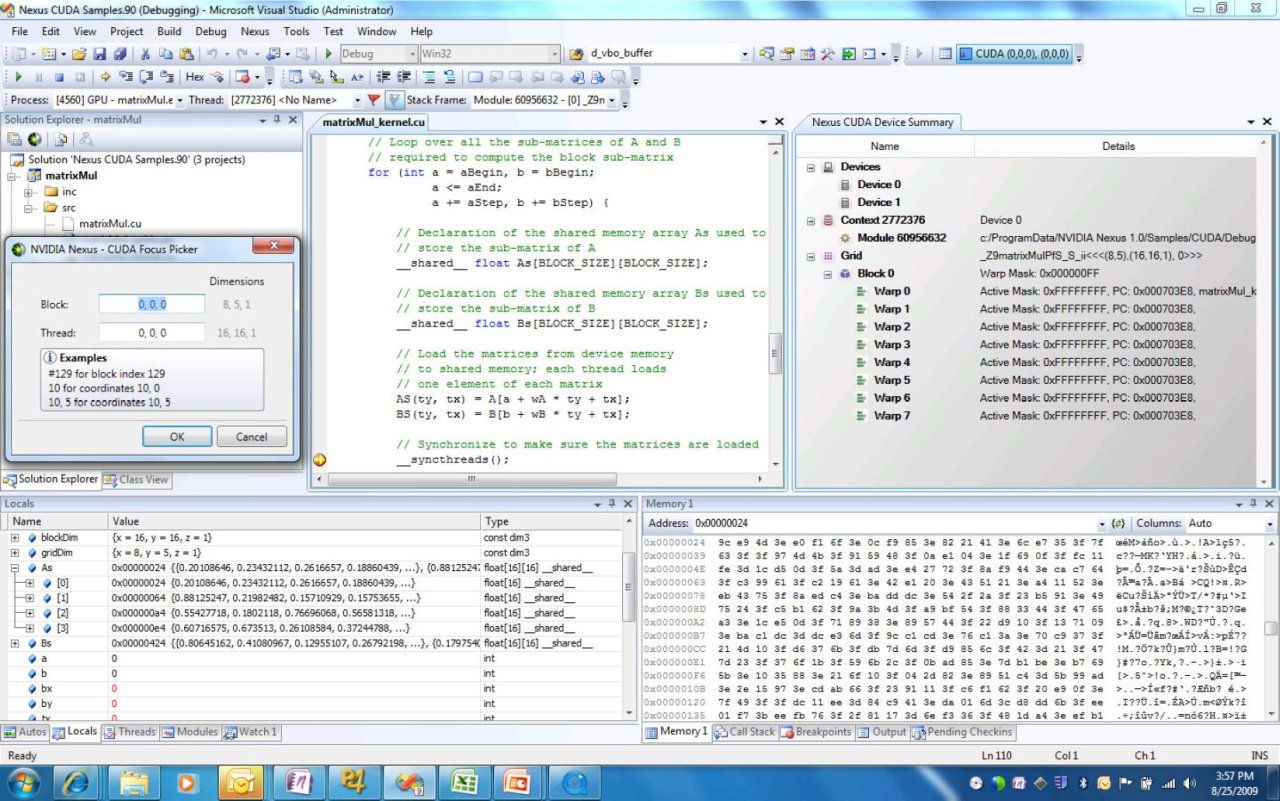The height and width of the screenshot is (801, 1280).
Task: Save the current file with the floppy icon
Action: tap(101, 54)
